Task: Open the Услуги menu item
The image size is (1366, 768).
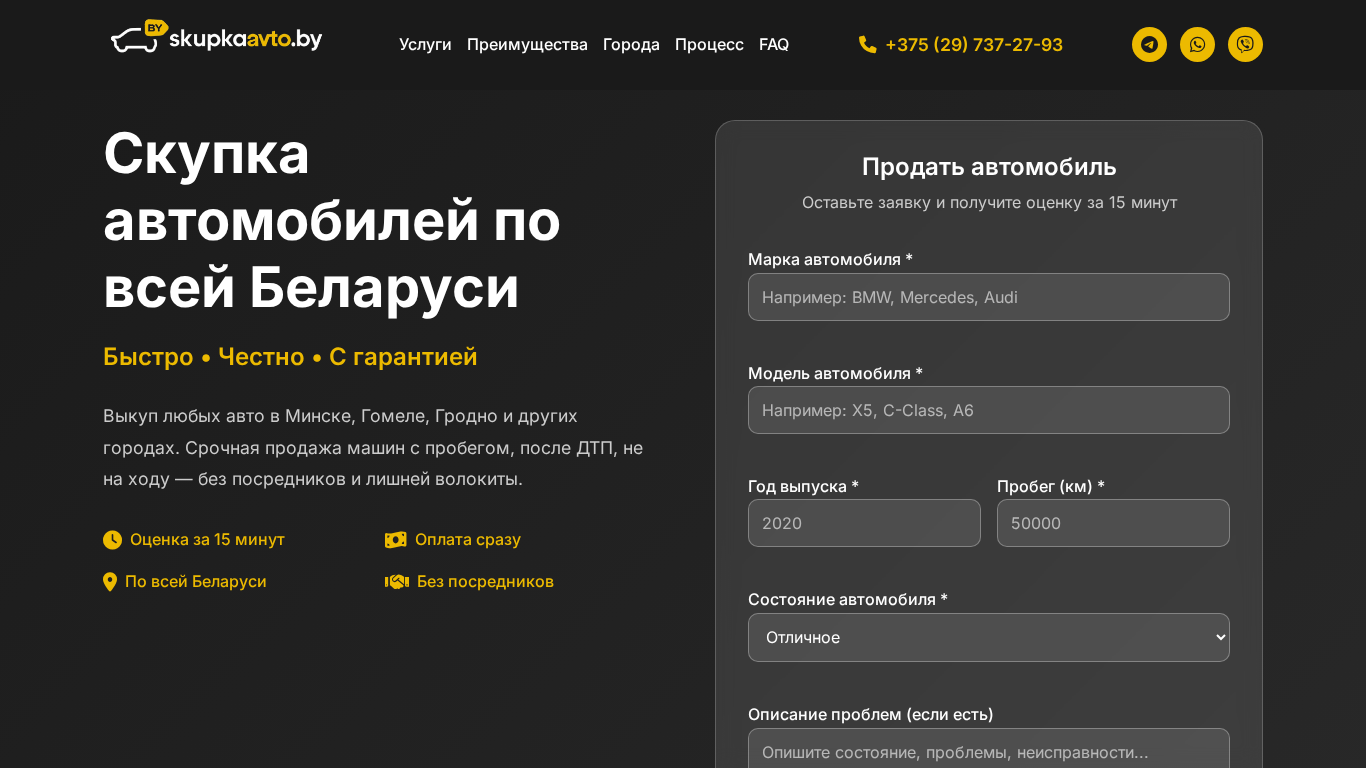Action: (x=425, y=44)
